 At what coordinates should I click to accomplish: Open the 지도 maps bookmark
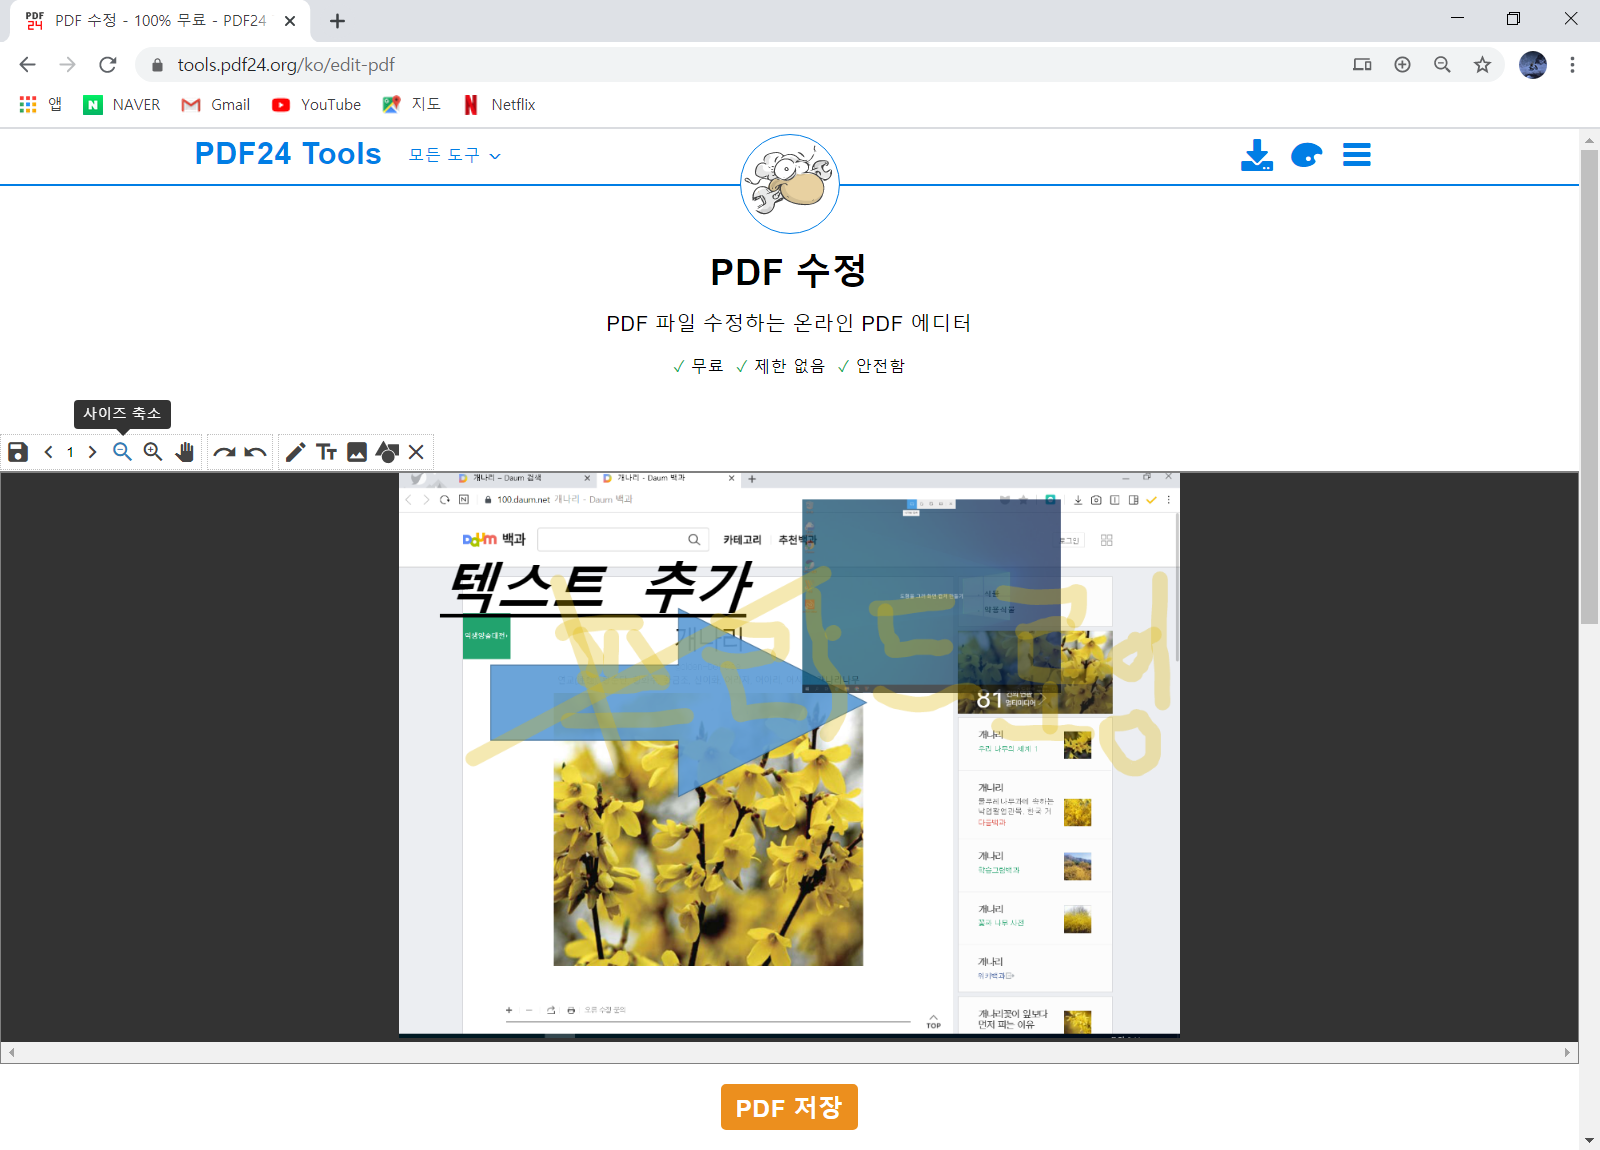click(x=411, y=105)
